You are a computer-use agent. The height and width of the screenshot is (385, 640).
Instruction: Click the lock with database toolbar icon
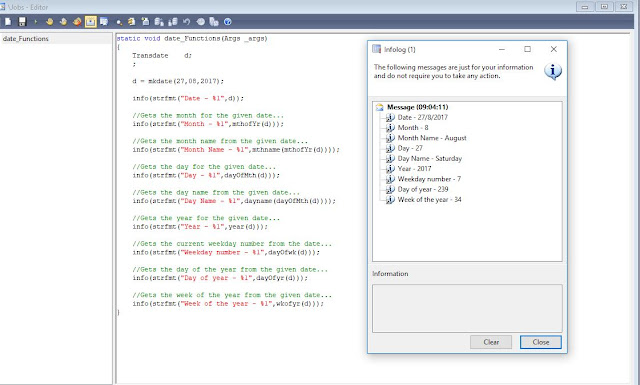click(173, 22)
